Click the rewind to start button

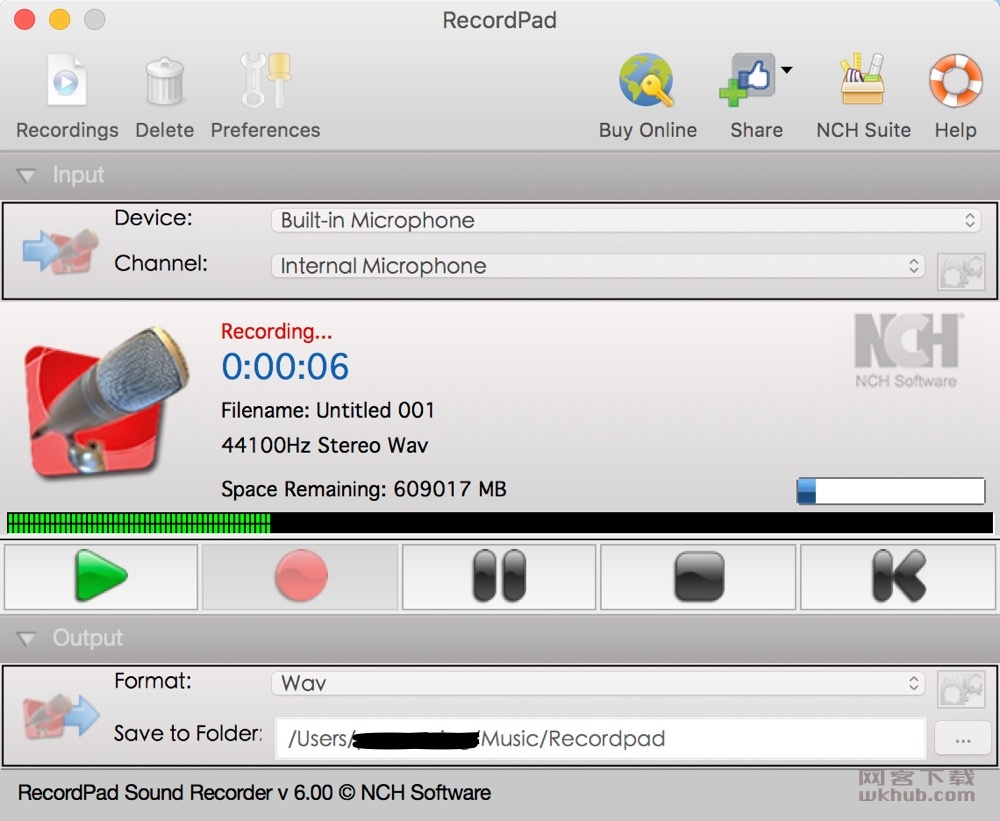[x=898, y=576]
